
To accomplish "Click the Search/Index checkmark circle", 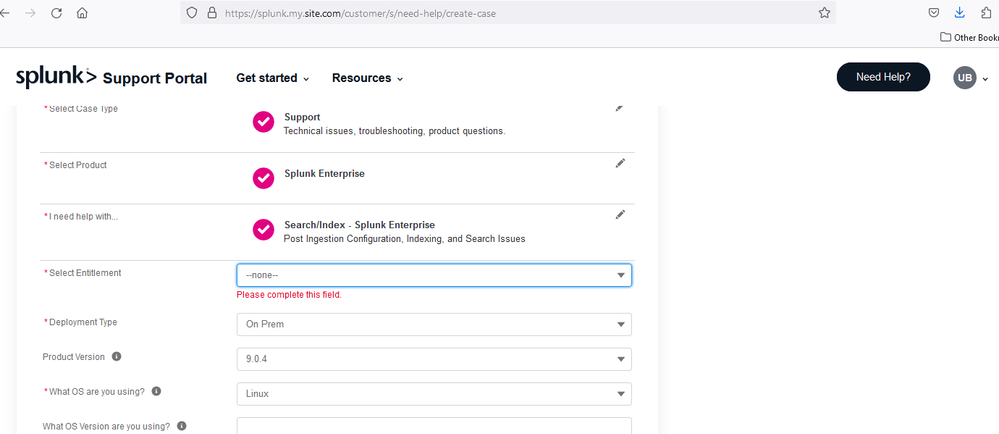I will coord(263,229).
